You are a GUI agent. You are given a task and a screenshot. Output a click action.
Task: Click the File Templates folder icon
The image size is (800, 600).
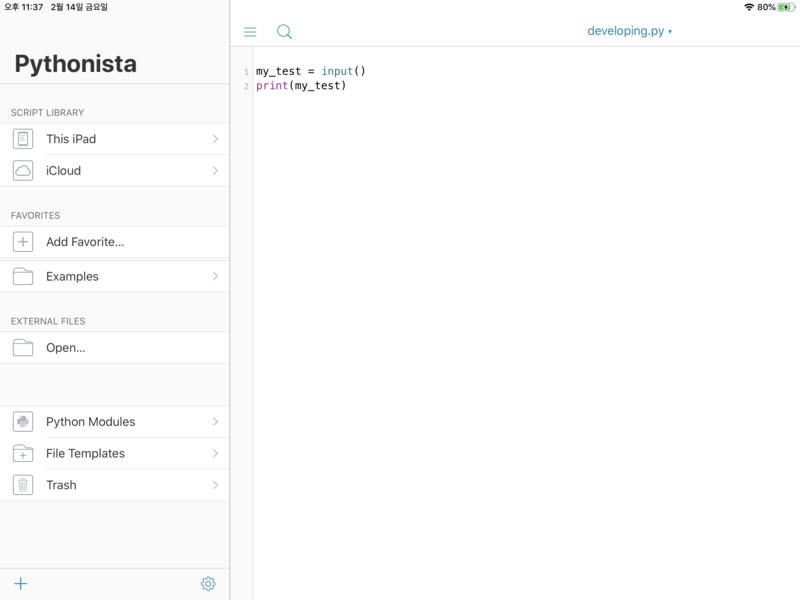coord(23,453)
